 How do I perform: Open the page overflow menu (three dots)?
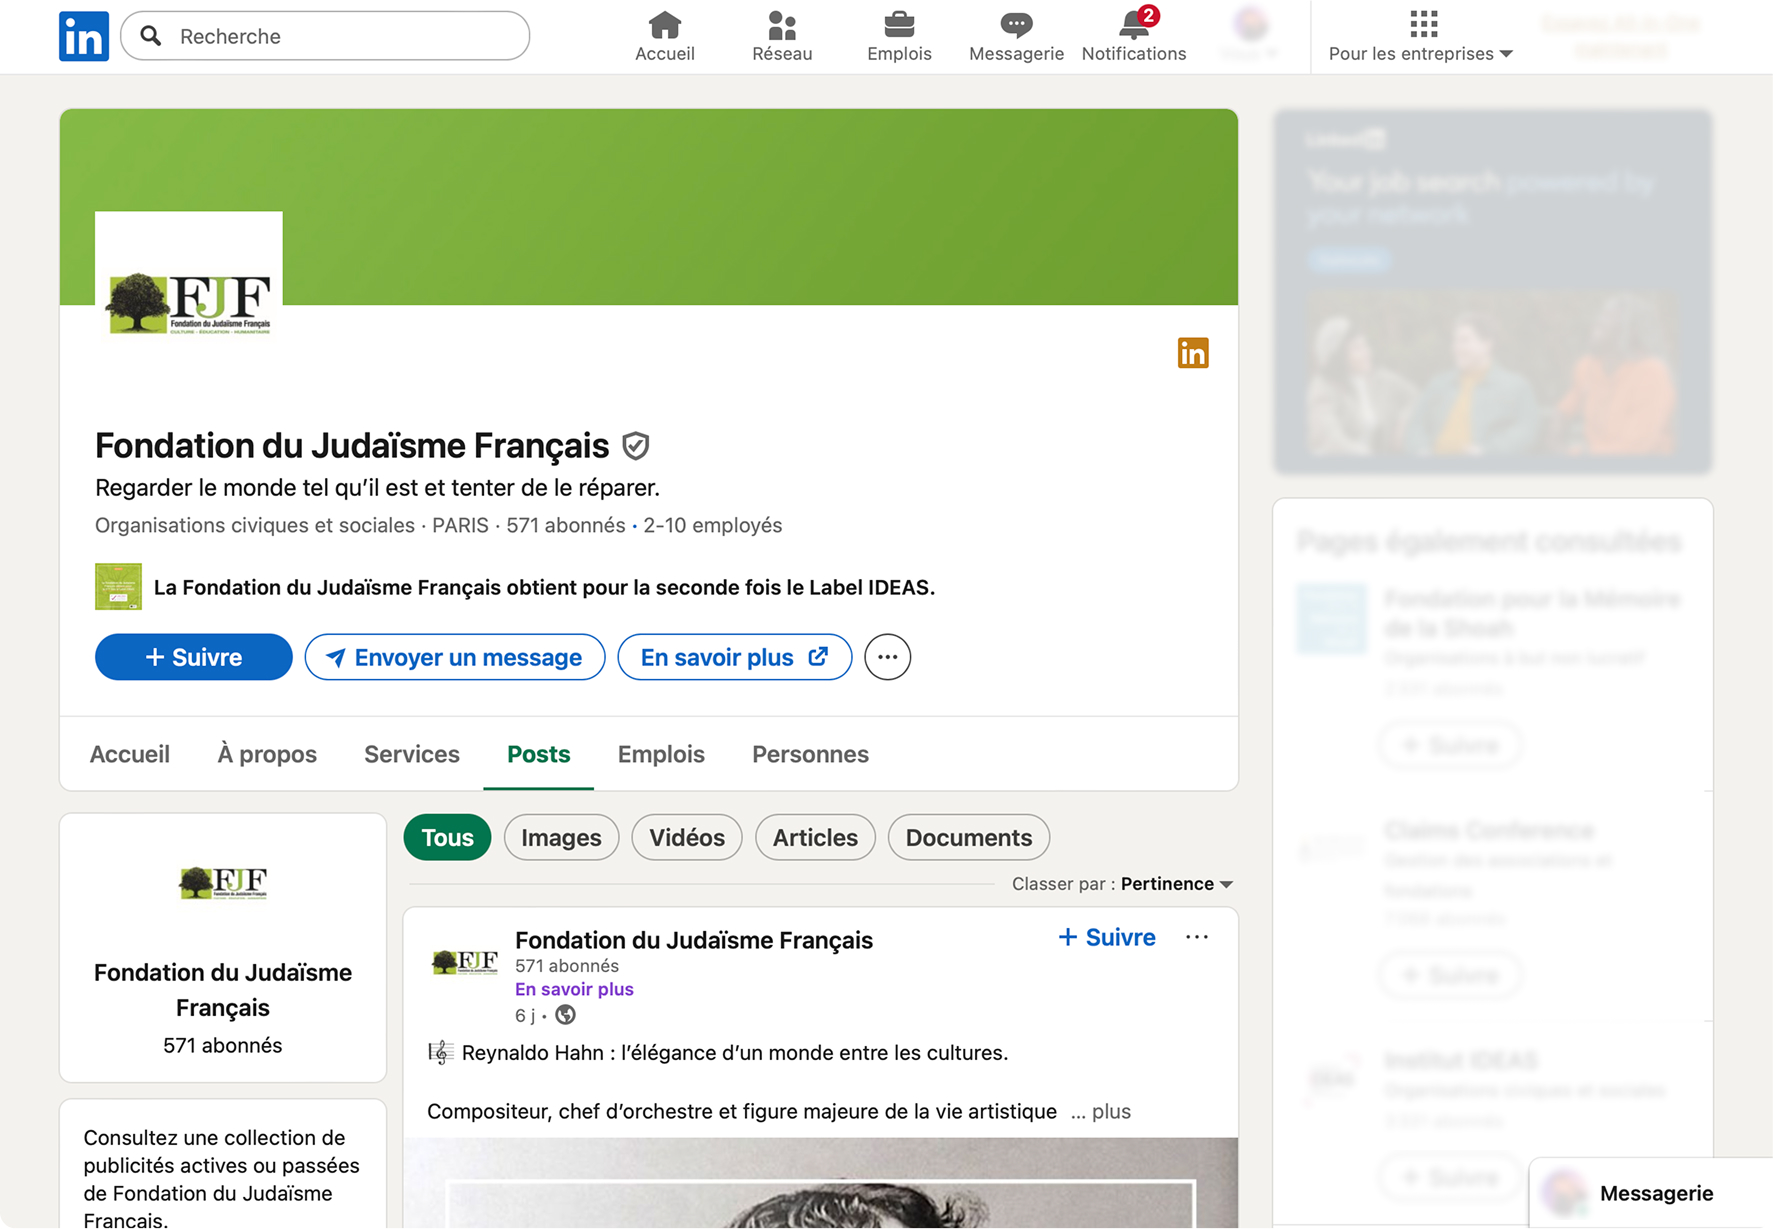[888, 657]
